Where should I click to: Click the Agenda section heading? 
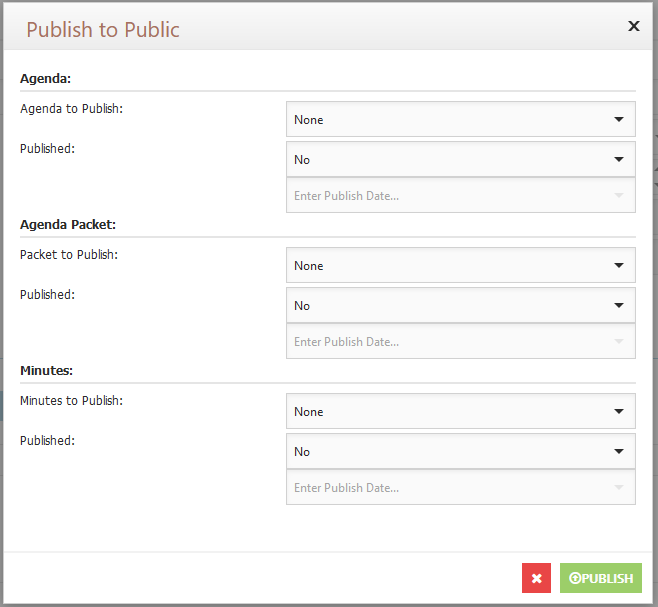tap(45, 77)
